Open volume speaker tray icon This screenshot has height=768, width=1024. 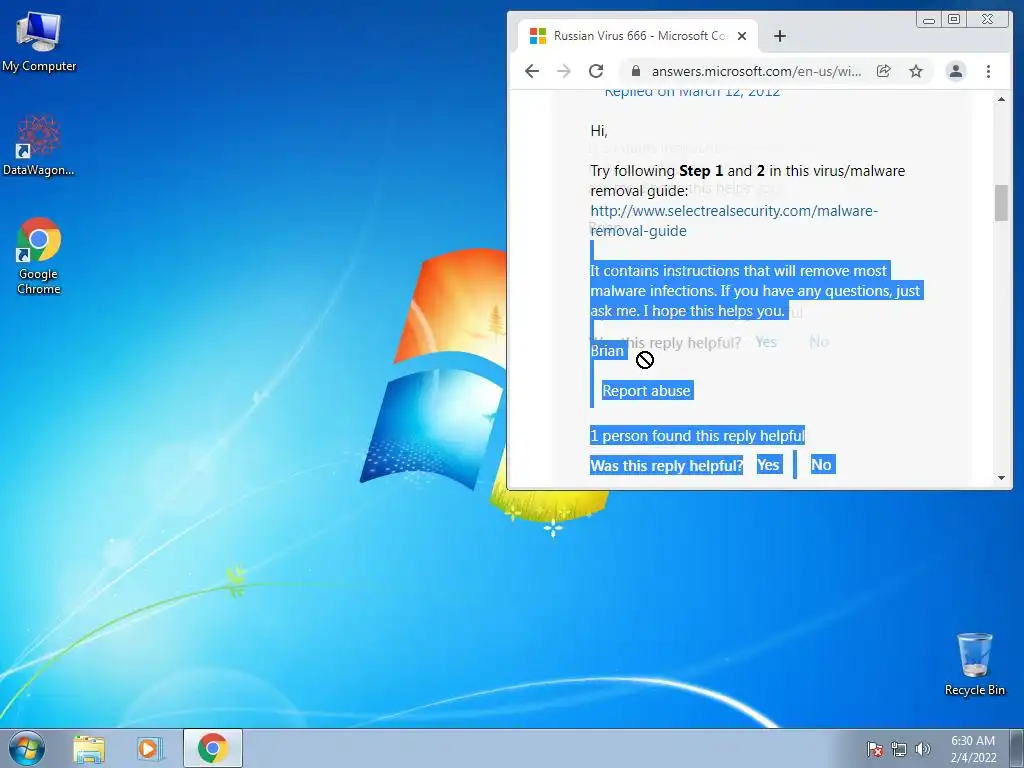(922, 749)
